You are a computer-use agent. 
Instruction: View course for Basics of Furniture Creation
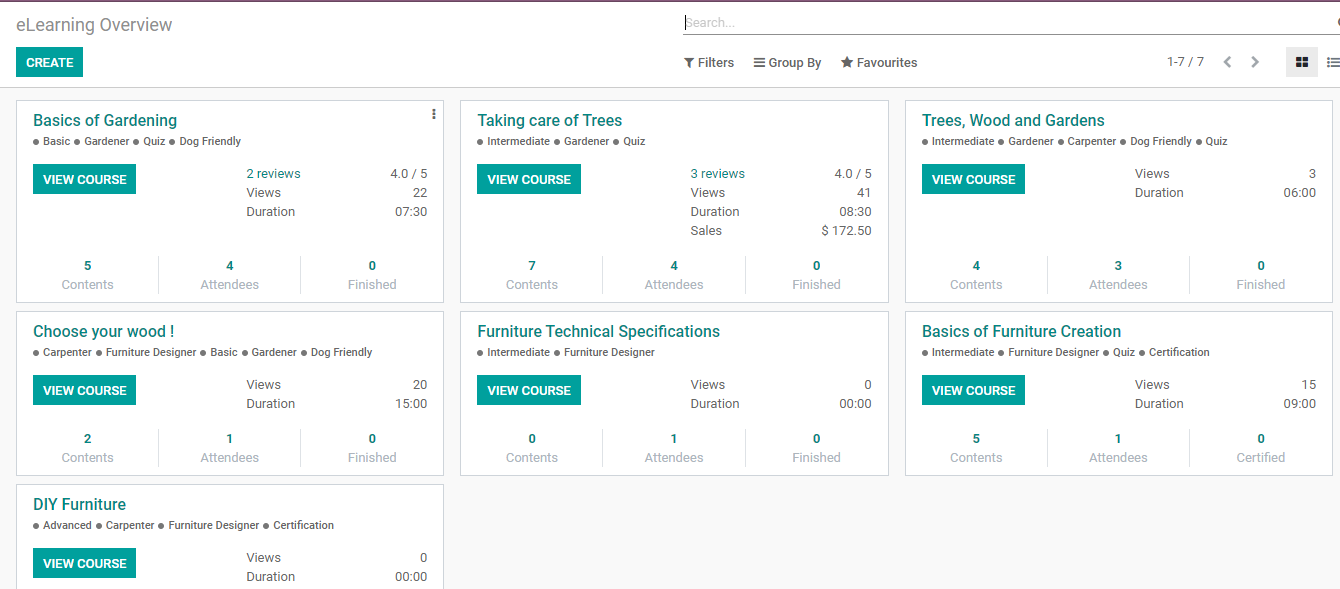[973, 390]
